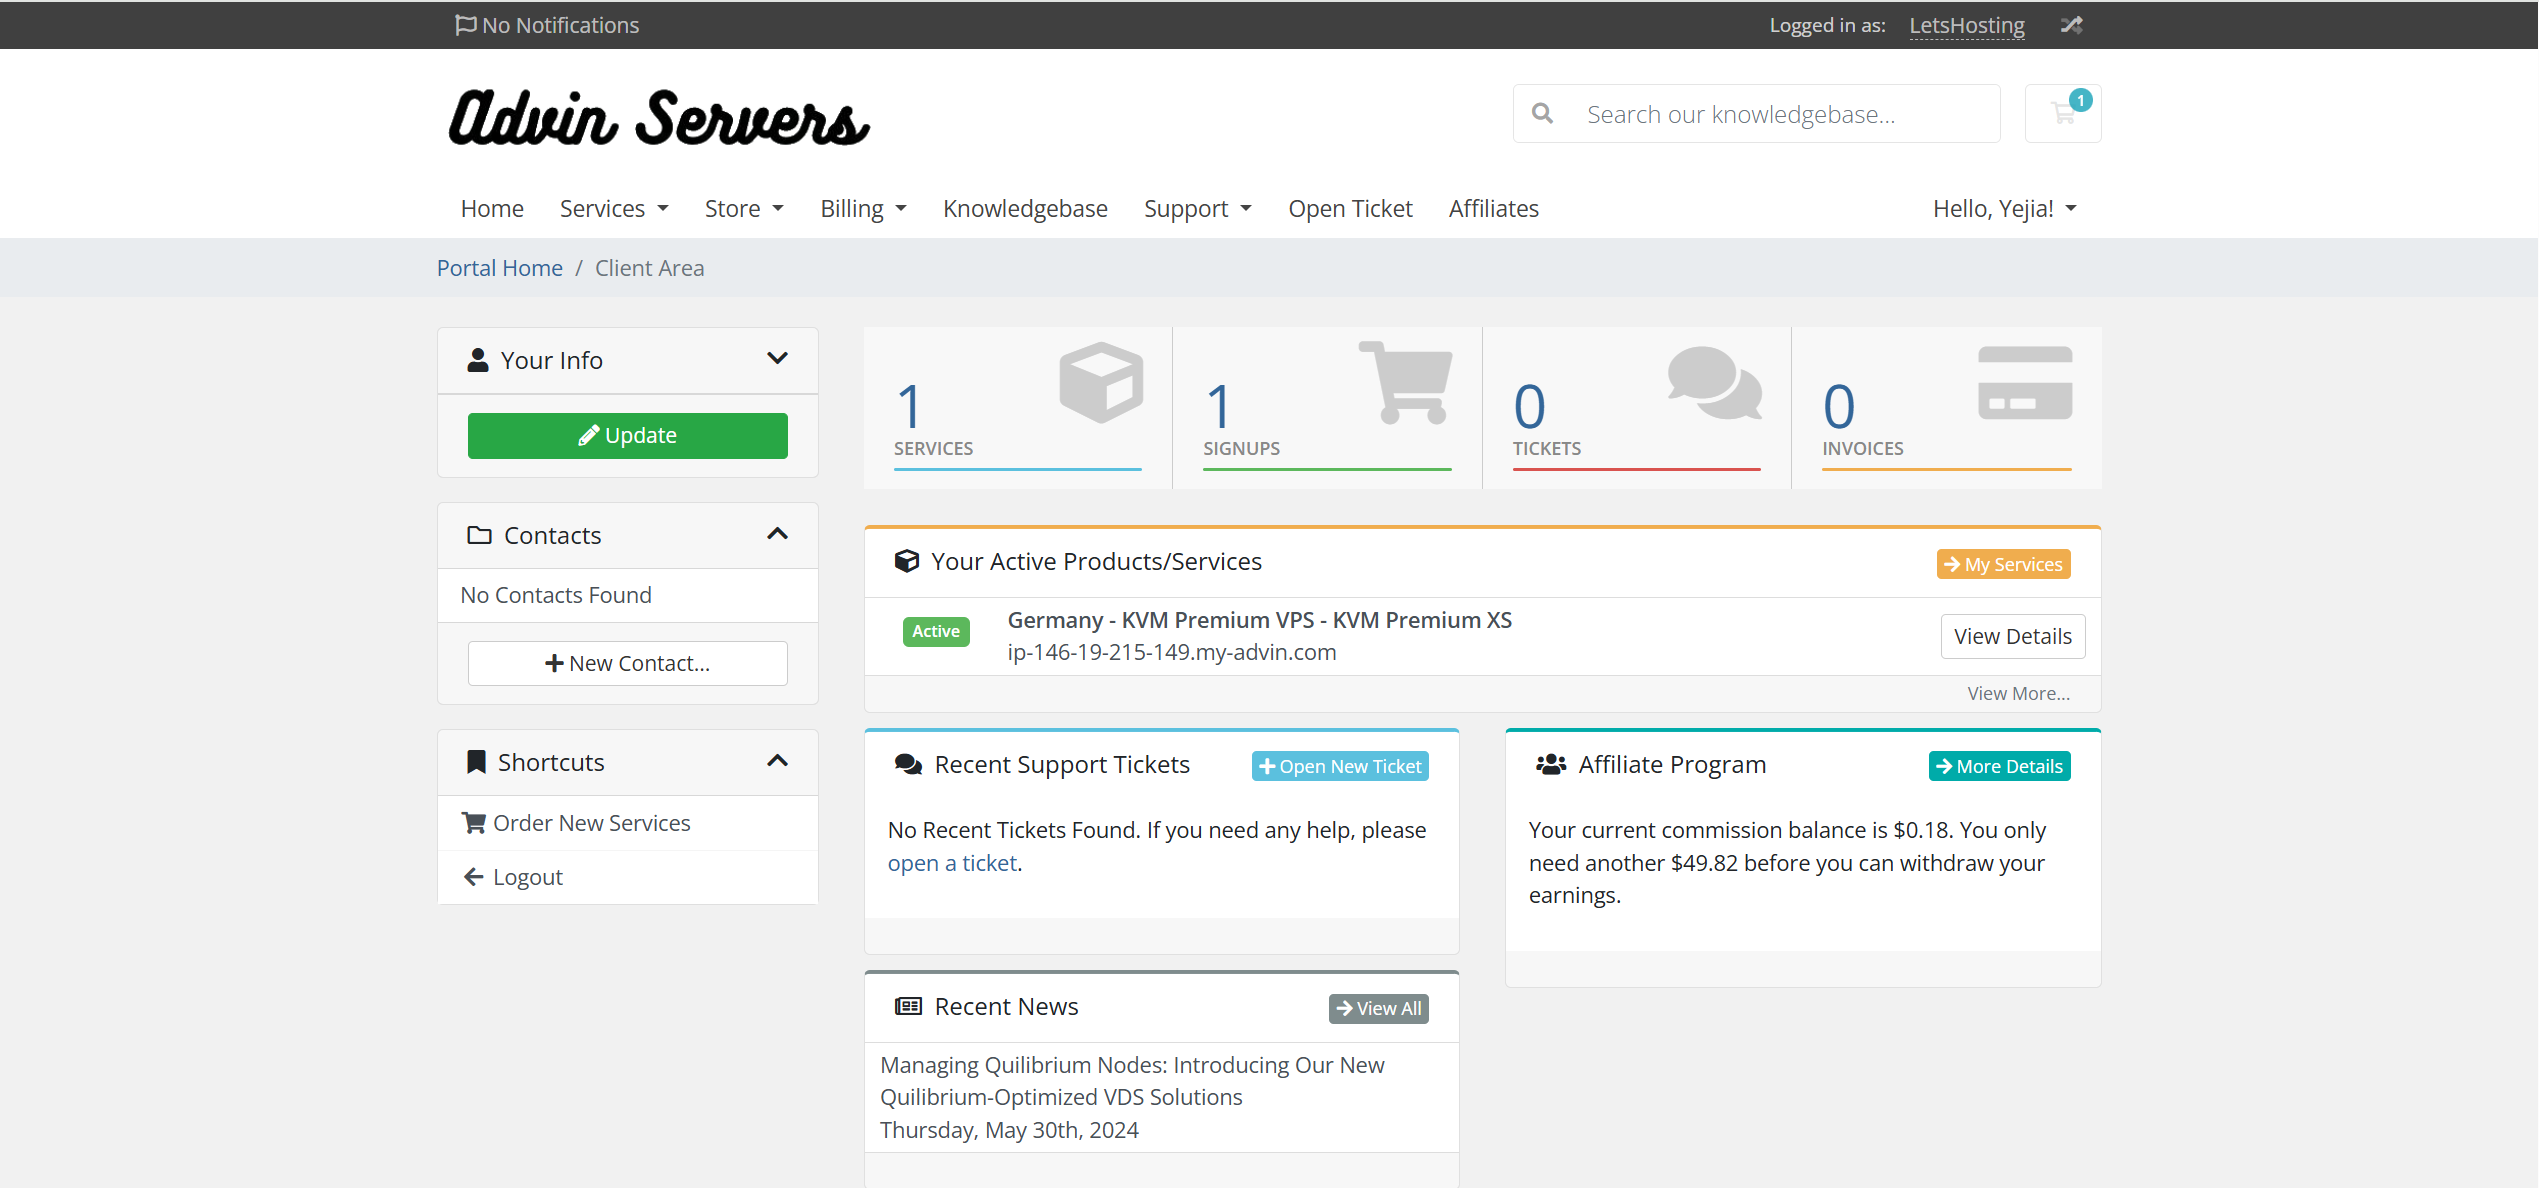
Task: Open the Services dropdown menu
Action: (x=614, y=208)
